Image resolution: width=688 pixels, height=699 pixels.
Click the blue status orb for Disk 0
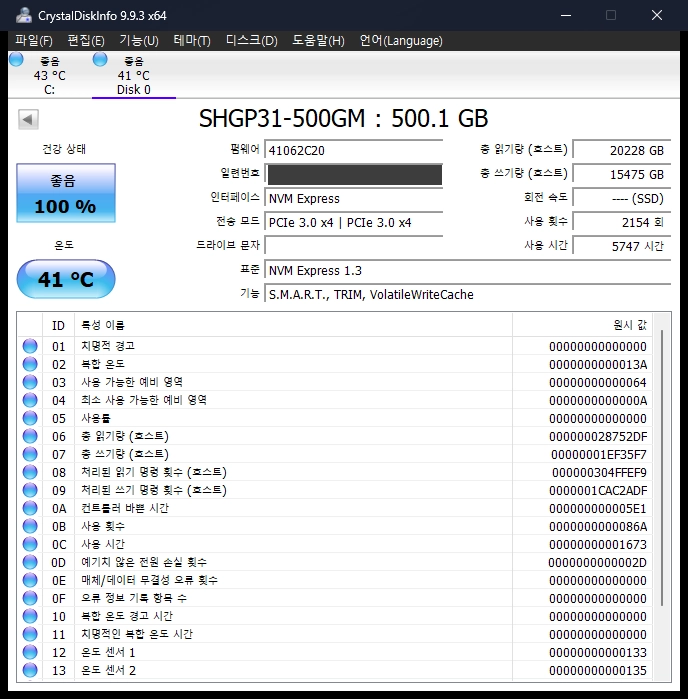coord(100,59)
